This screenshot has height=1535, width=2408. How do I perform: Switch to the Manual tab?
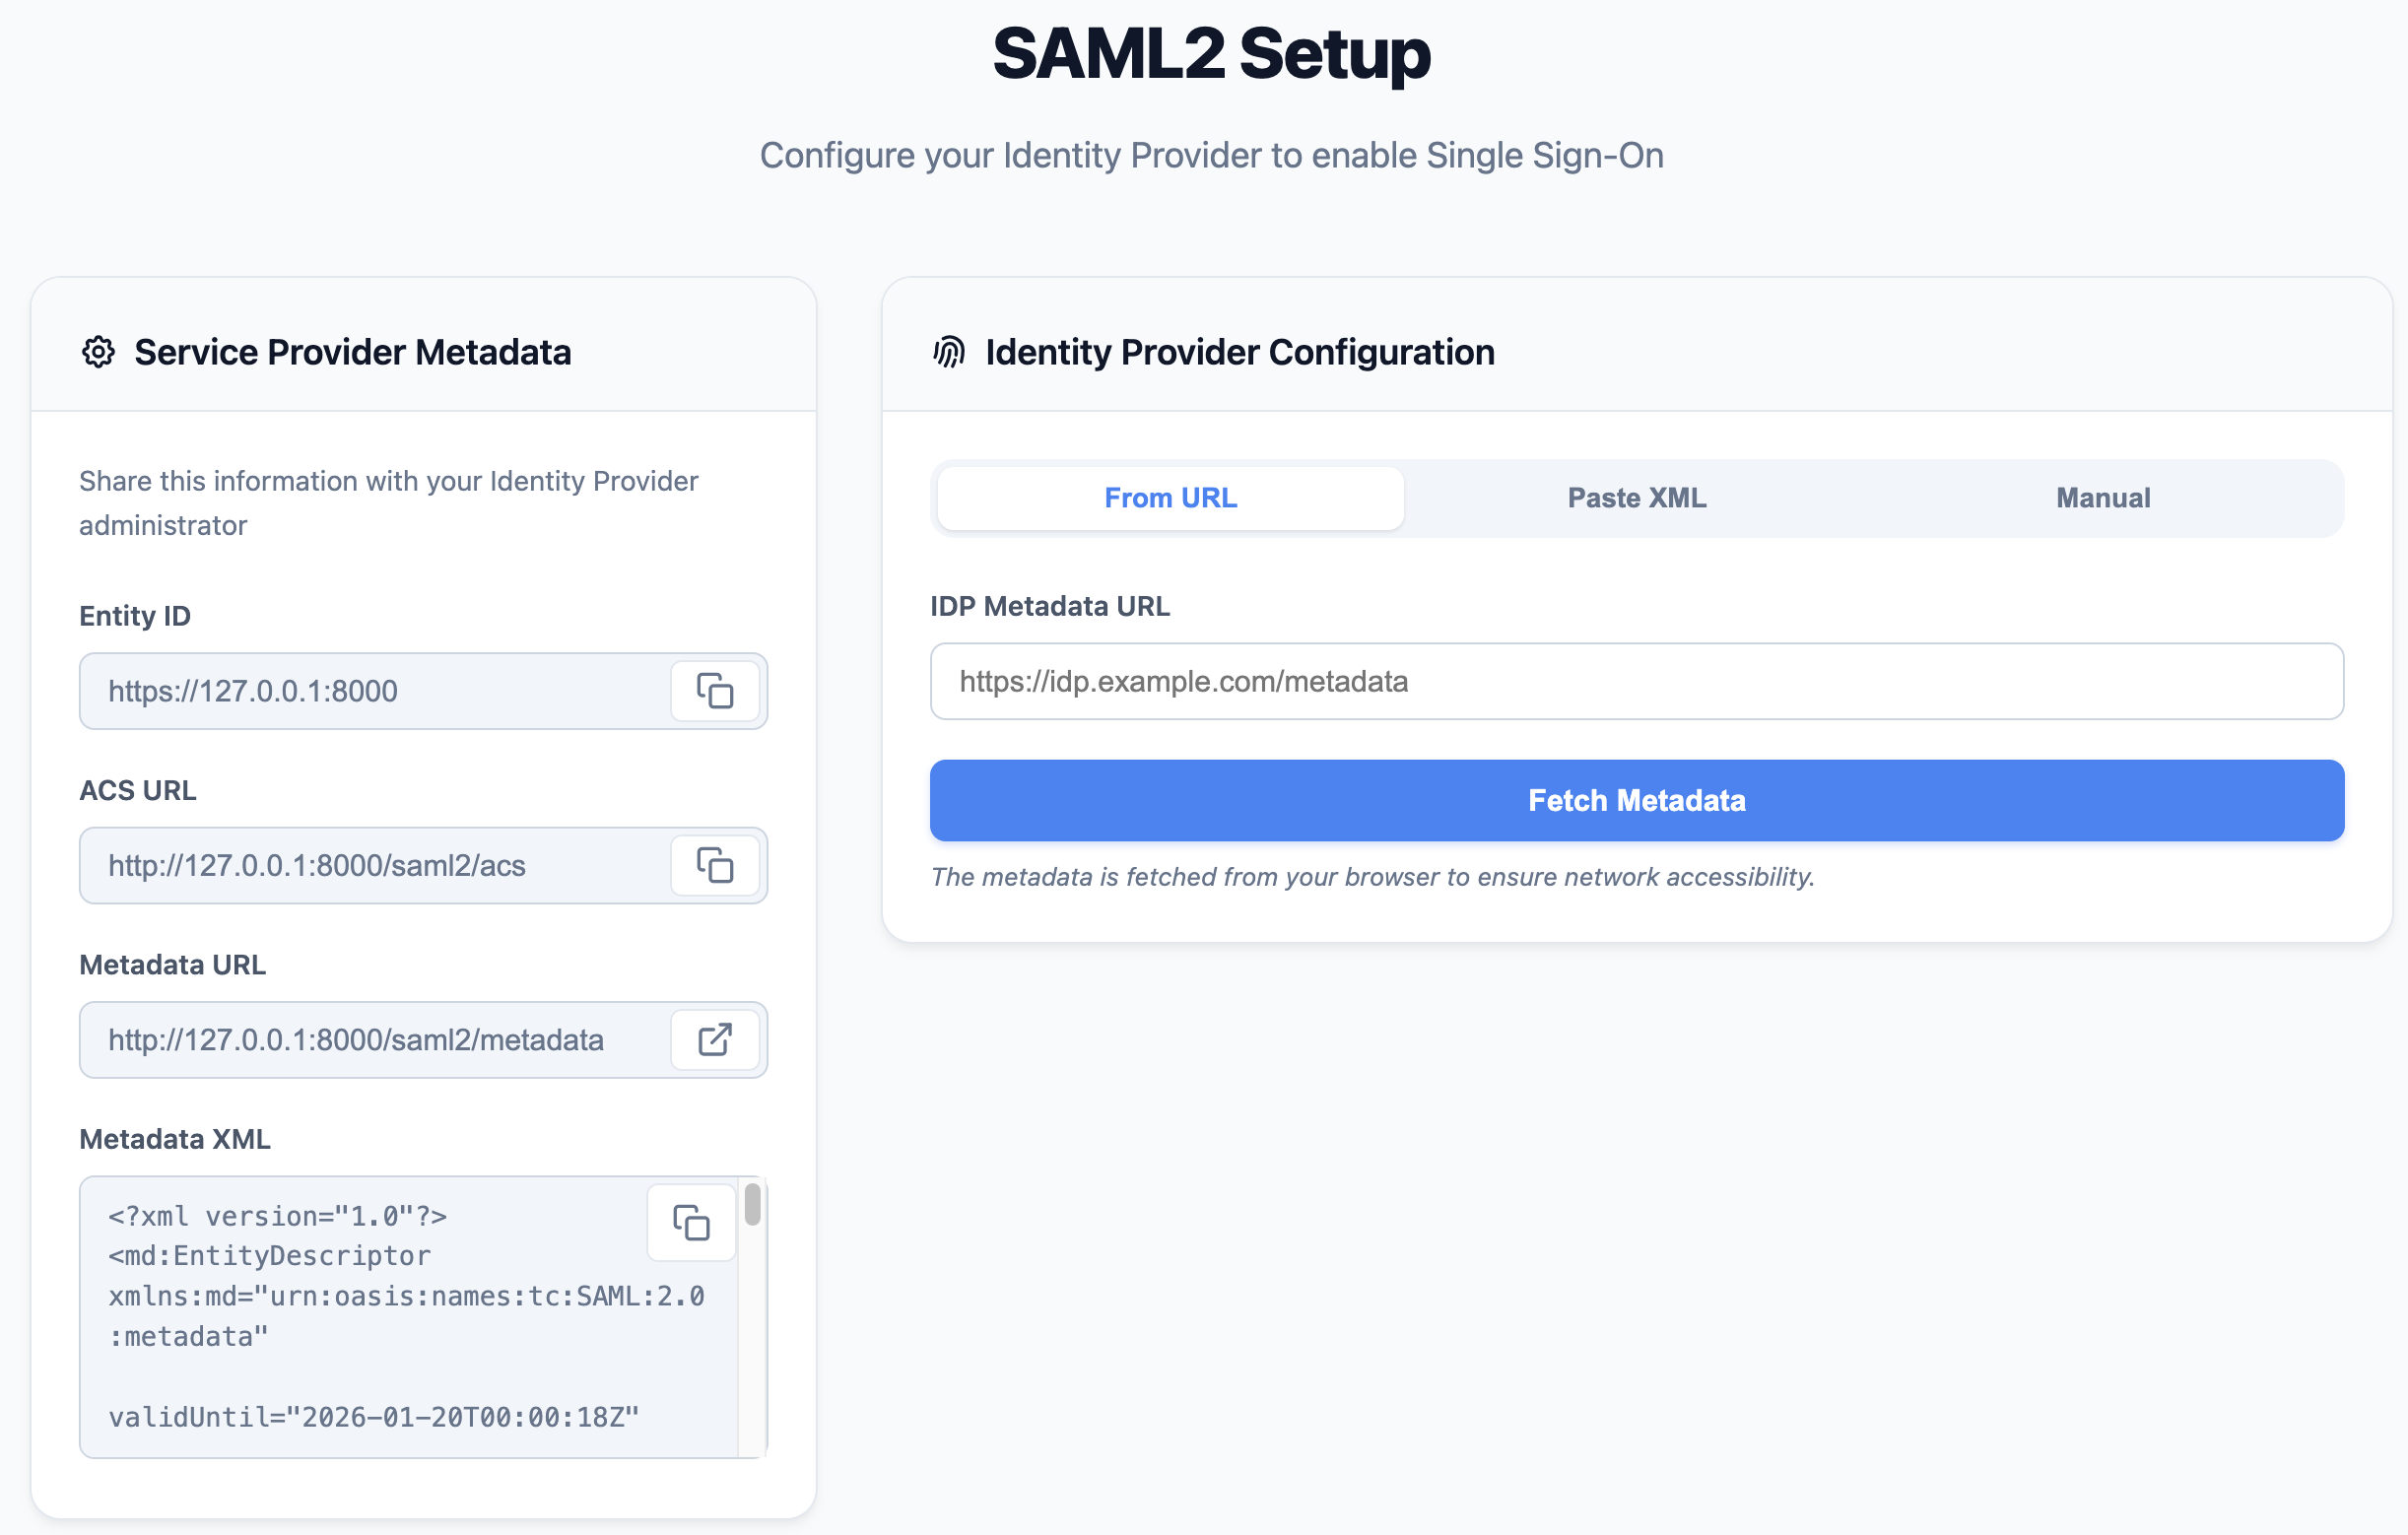pyautogui.click(x=2103, y=497)
